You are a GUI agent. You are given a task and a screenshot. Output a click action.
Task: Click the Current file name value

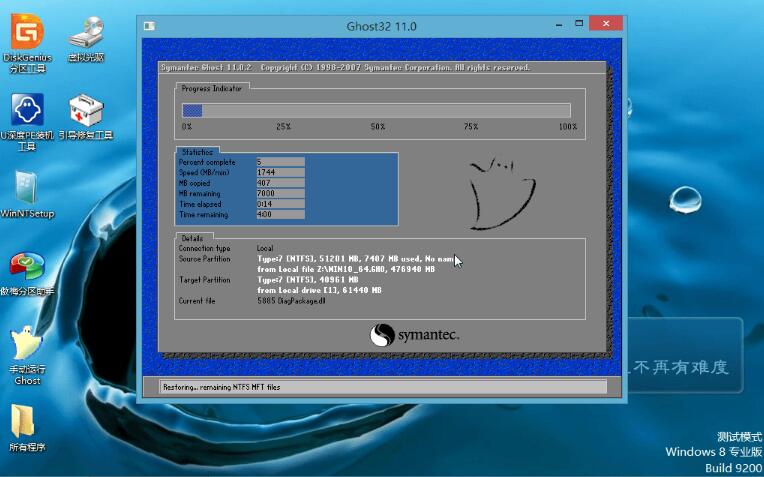pos(291,301)
